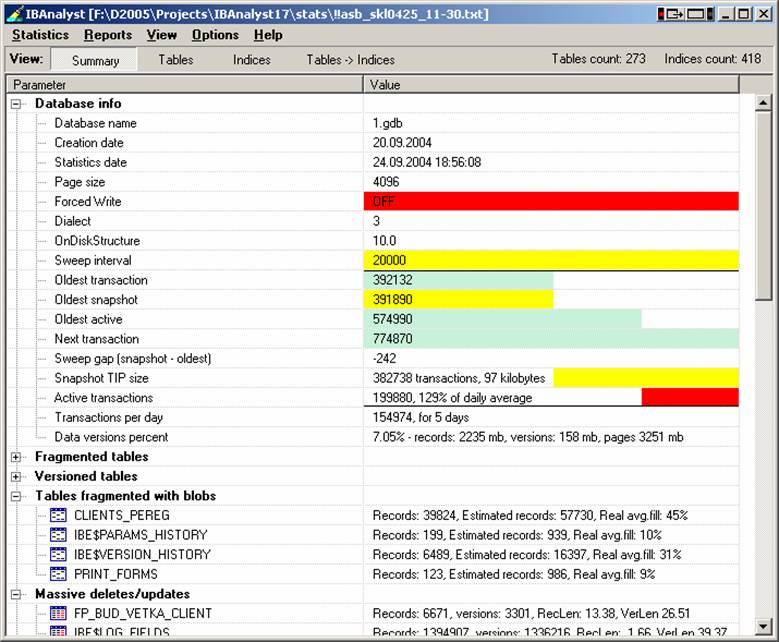
Task: Switch to the Indices view tab
Action: point(251,60)
